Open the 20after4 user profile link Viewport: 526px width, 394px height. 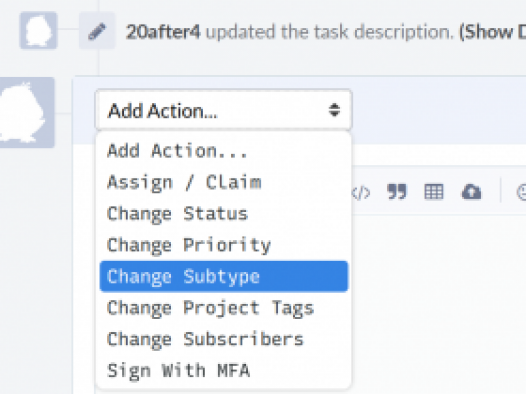(x=163, y=32)
